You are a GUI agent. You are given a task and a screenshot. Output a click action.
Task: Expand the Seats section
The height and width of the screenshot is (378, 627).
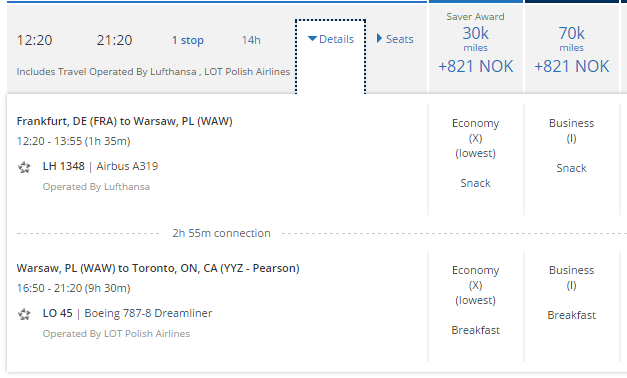click(x=395, y=39)
